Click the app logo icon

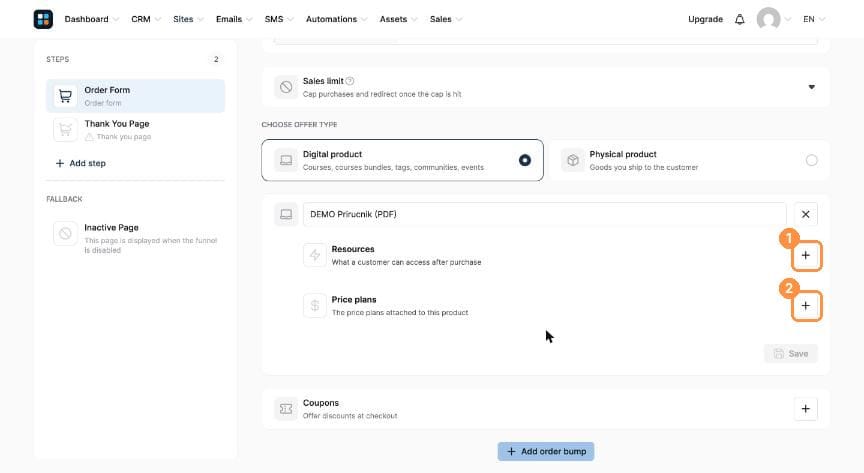43,19
